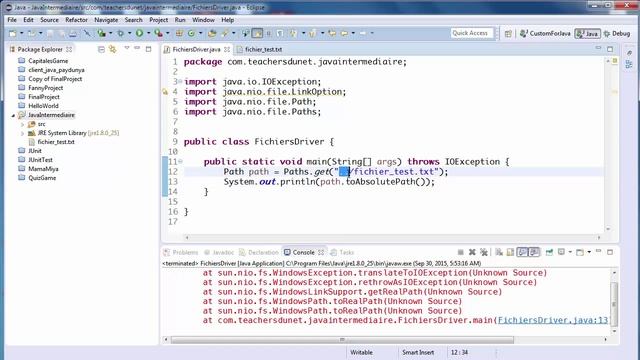The image size is (640, 360).
Task: Click the Open Type toolbar icon
Action: click(212, 33)
